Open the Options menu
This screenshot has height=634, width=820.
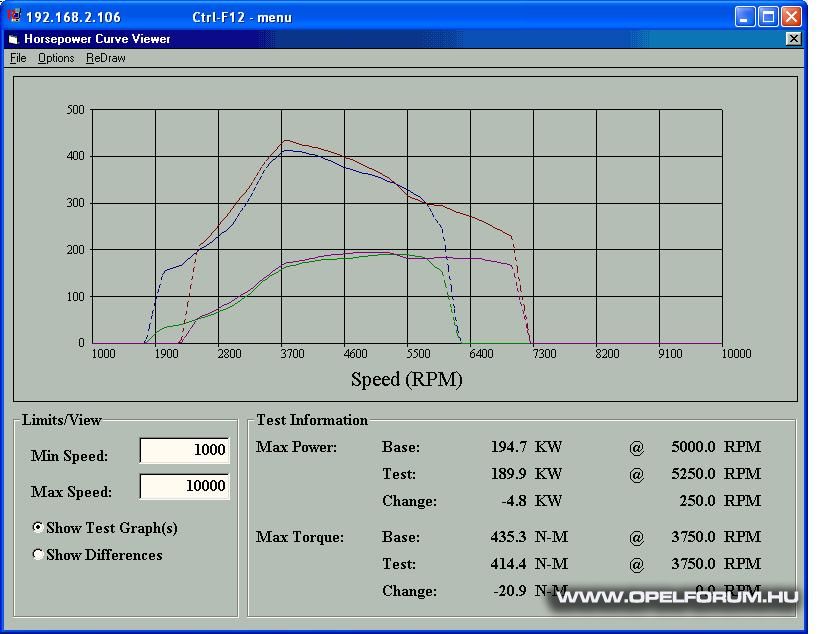coord(56,58)
